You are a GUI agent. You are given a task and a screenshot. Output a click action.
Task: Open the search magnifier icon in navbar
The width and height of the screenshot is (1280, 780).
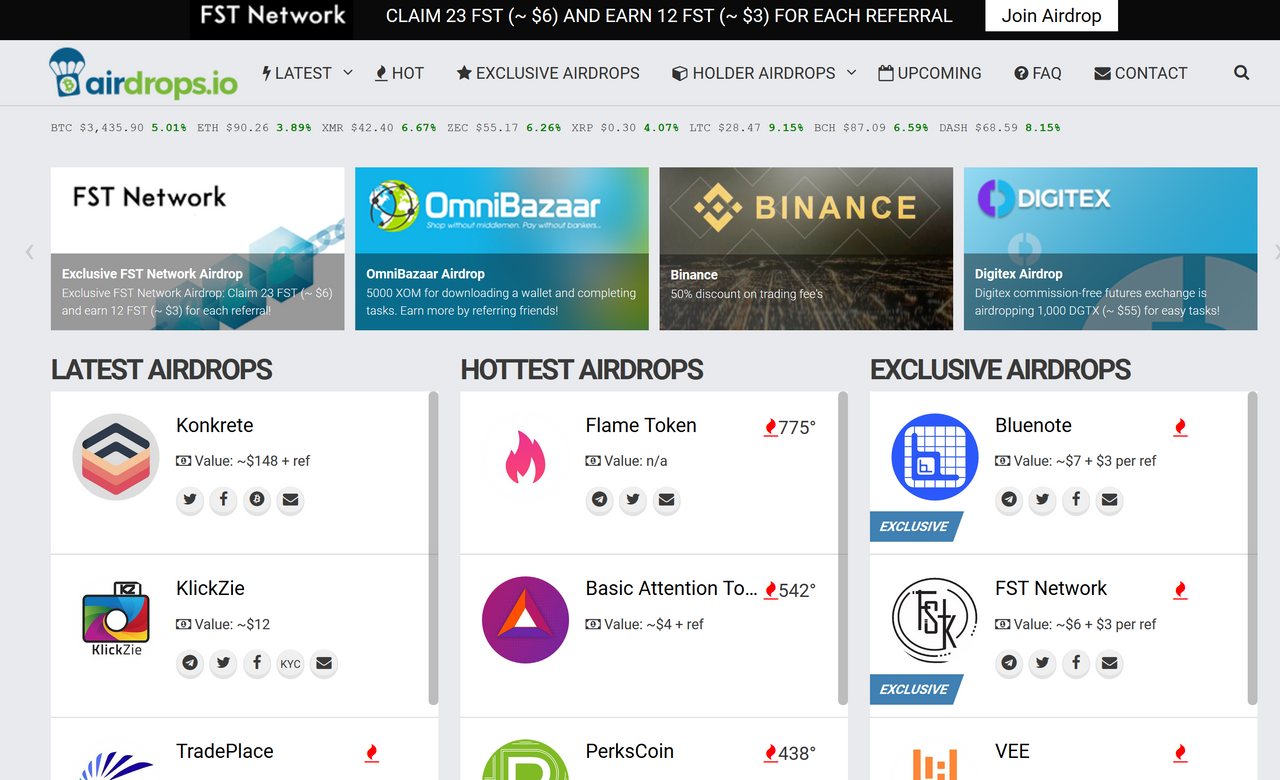[x=1241, y=73]
